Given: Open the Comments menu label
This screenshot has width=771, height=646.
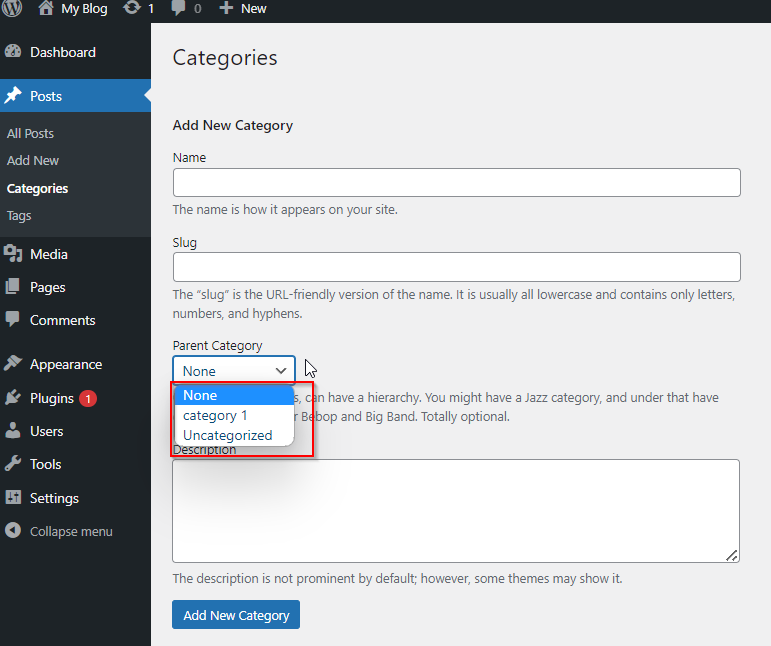Looking at the screenshot, I should coord(62,320).
